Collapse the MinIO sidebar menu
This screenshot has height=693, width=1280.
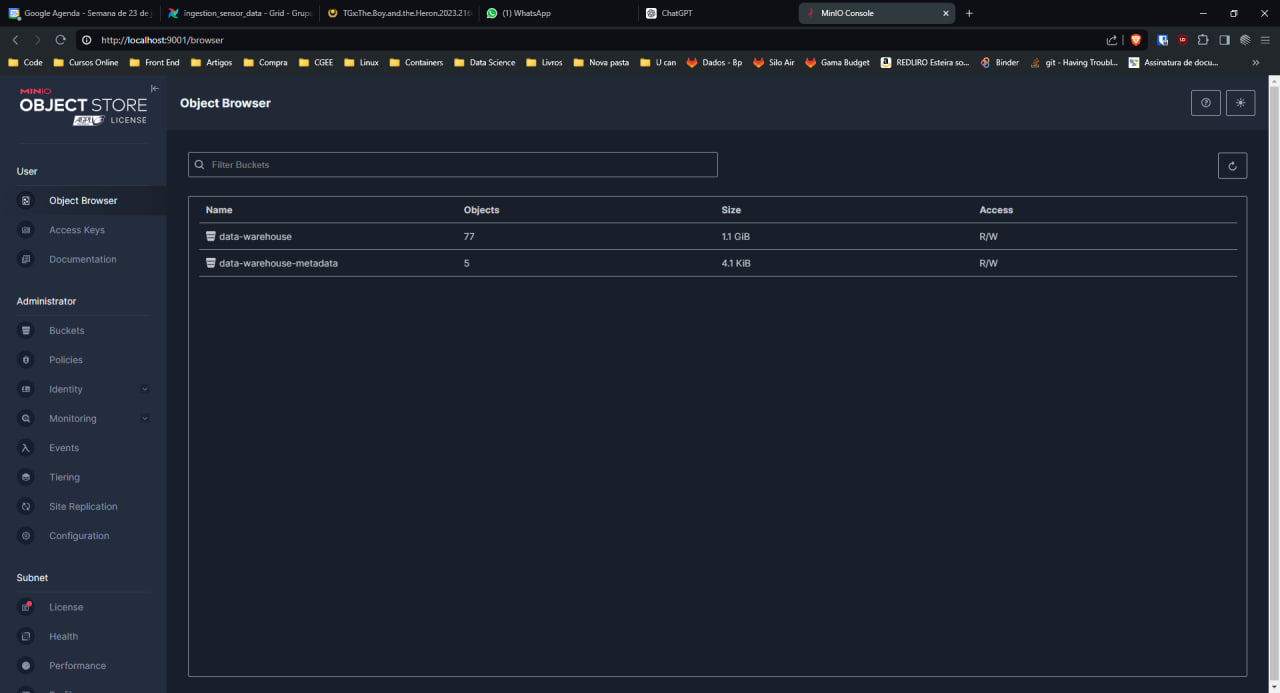click(x=155, y=89)
